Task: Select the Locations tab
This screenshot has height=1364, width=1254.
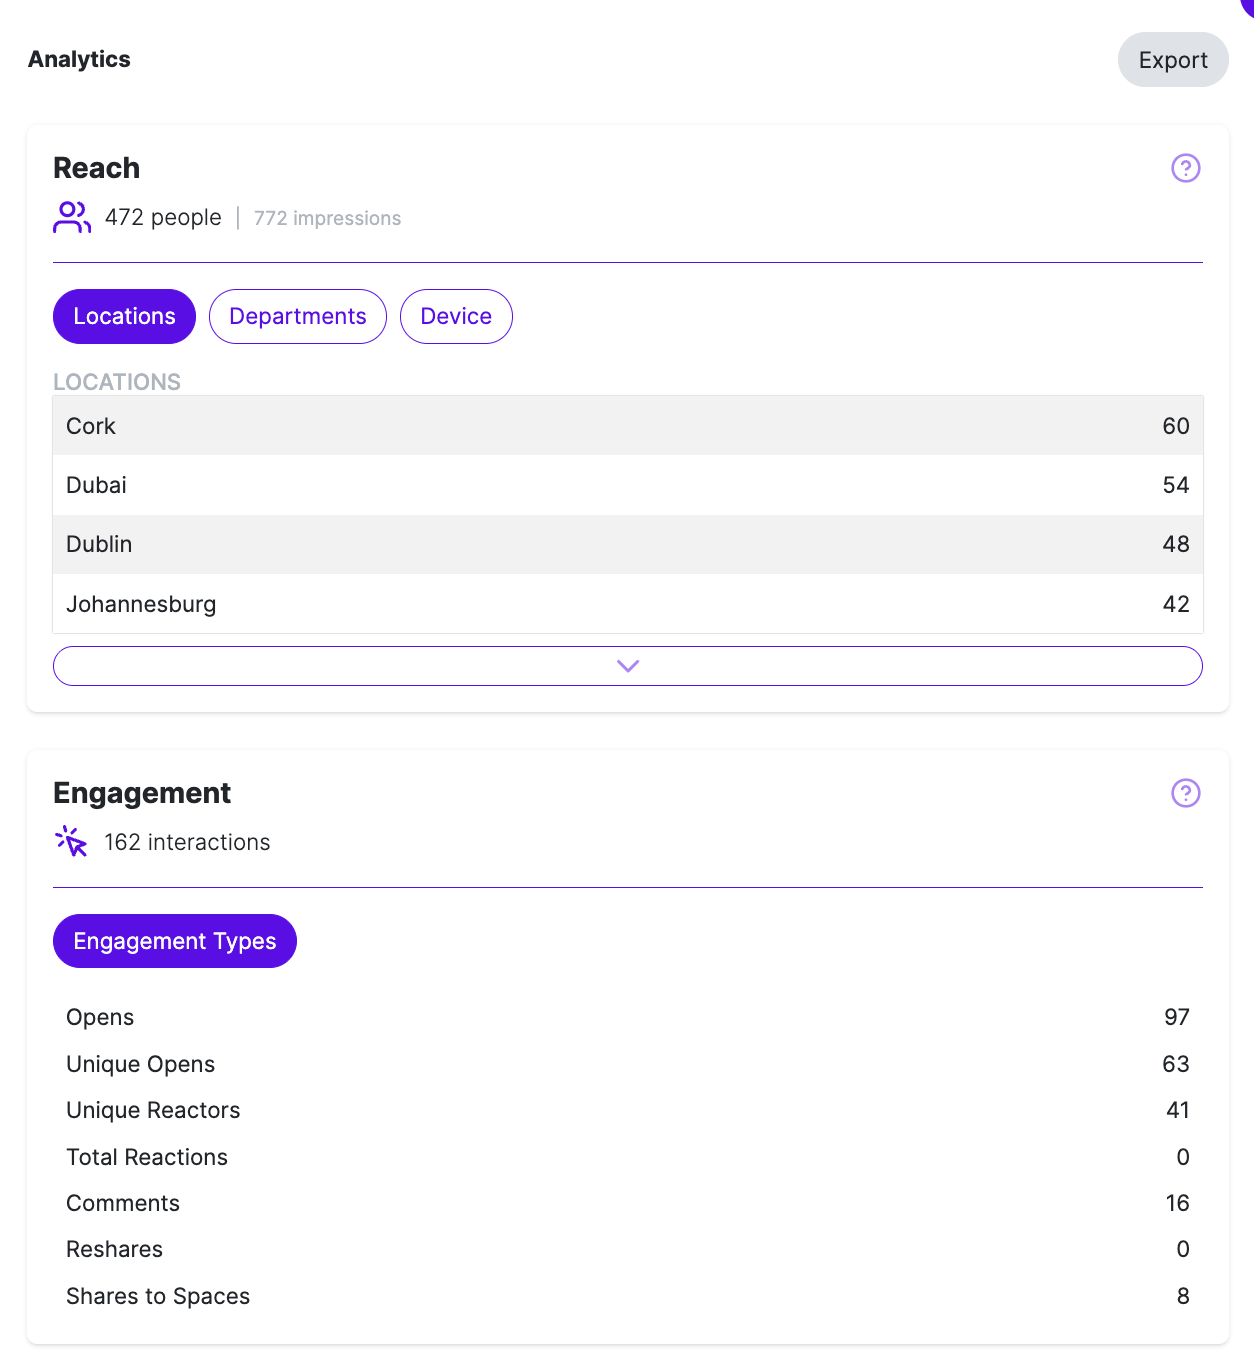Action: [x=124, y=316]
